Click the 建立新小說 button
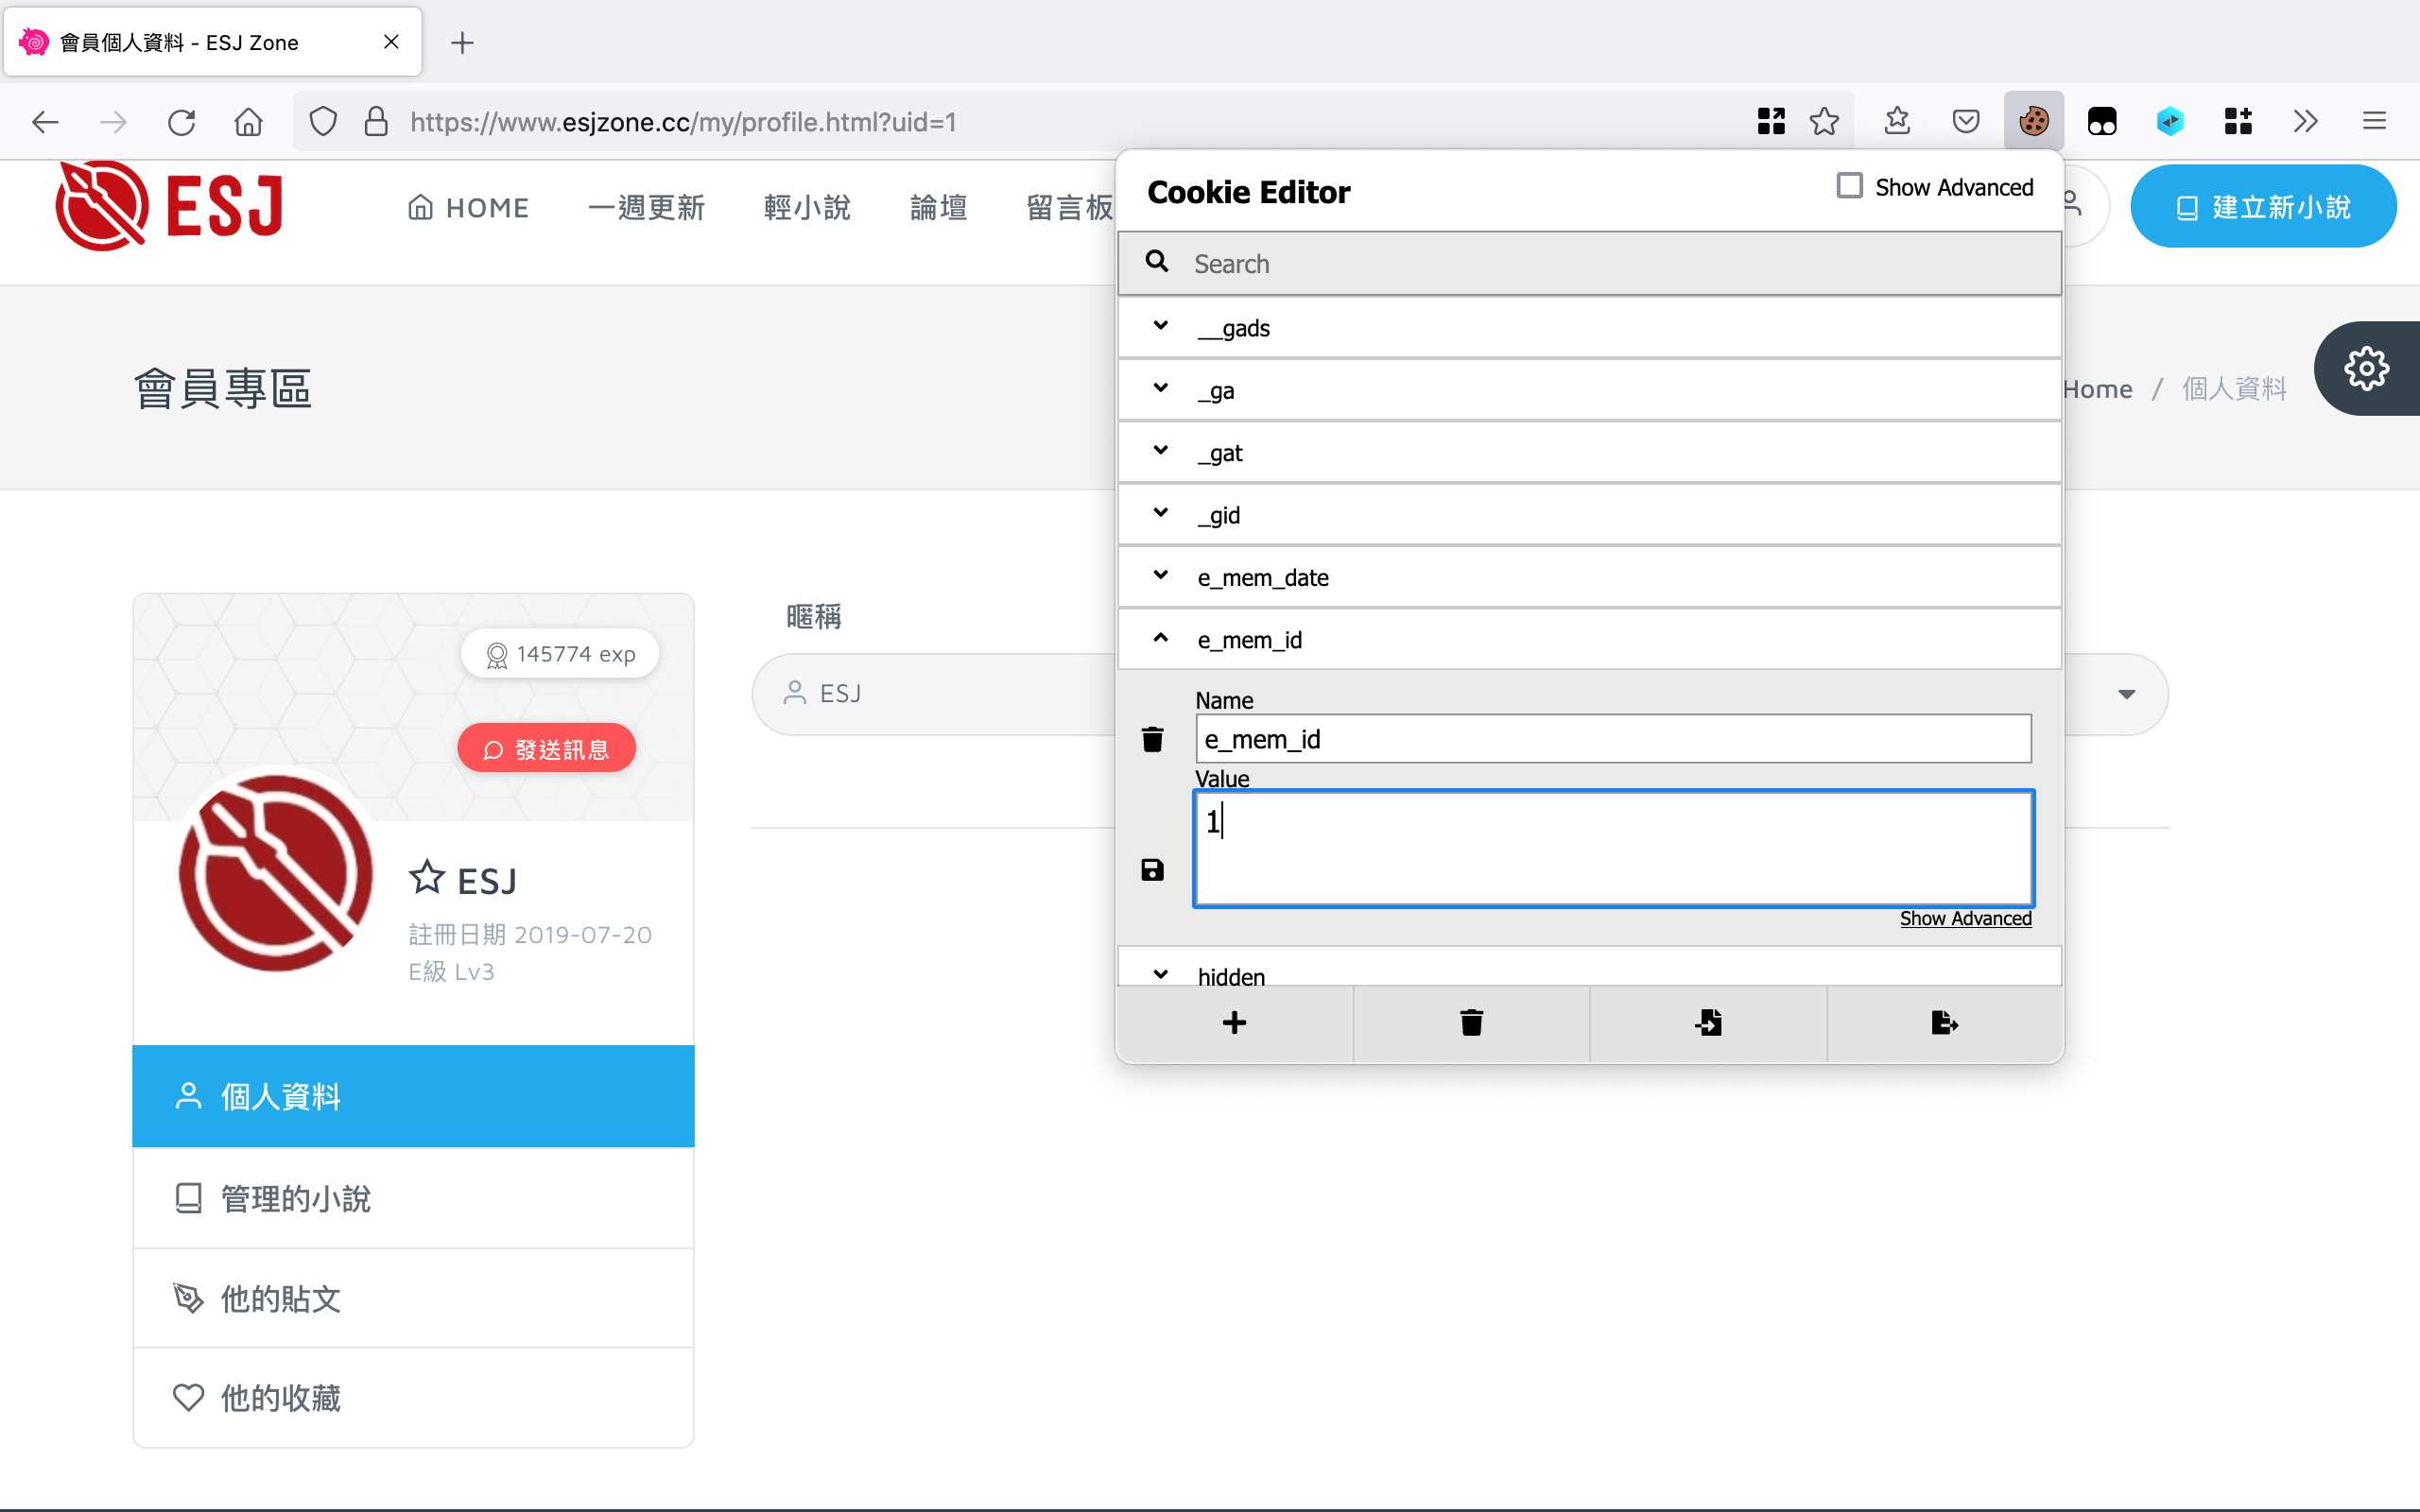Screen dimensions: 2420x1512 coord(2263,206)
